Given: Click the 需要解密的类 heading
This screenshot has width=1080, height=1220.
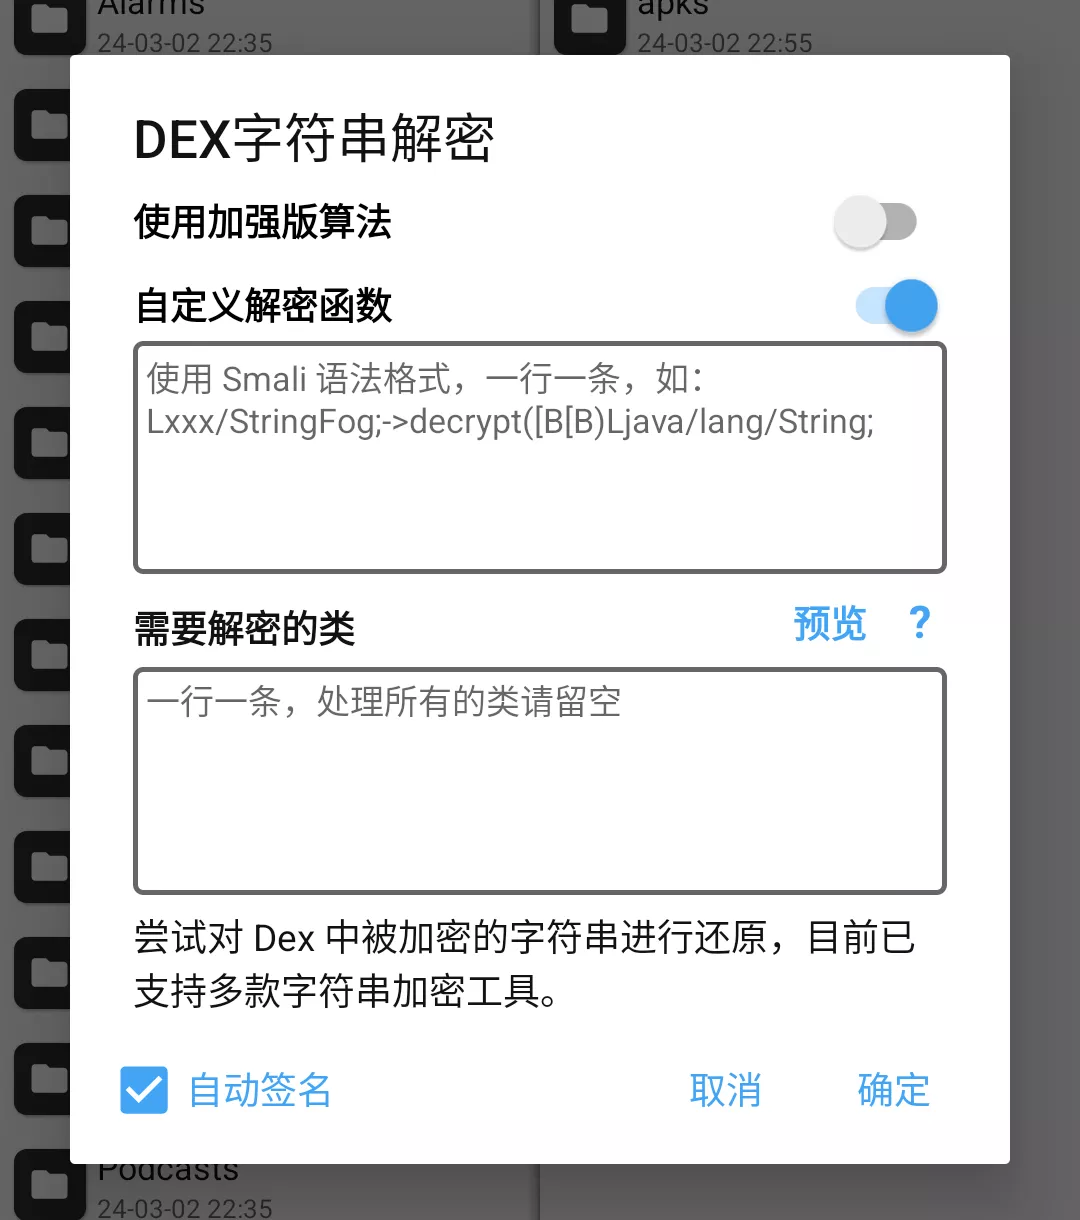Looking at the screenshot, I should point(245,629).
